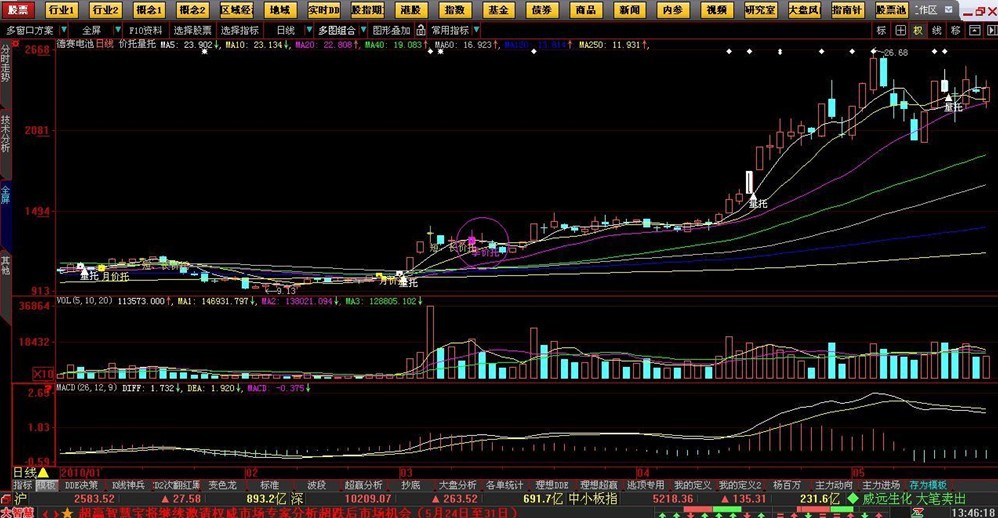Click the panel collapse icon in toolbar
Image resolution: width=998 pixels, height=518 pixels.
(x=974, y=30)
